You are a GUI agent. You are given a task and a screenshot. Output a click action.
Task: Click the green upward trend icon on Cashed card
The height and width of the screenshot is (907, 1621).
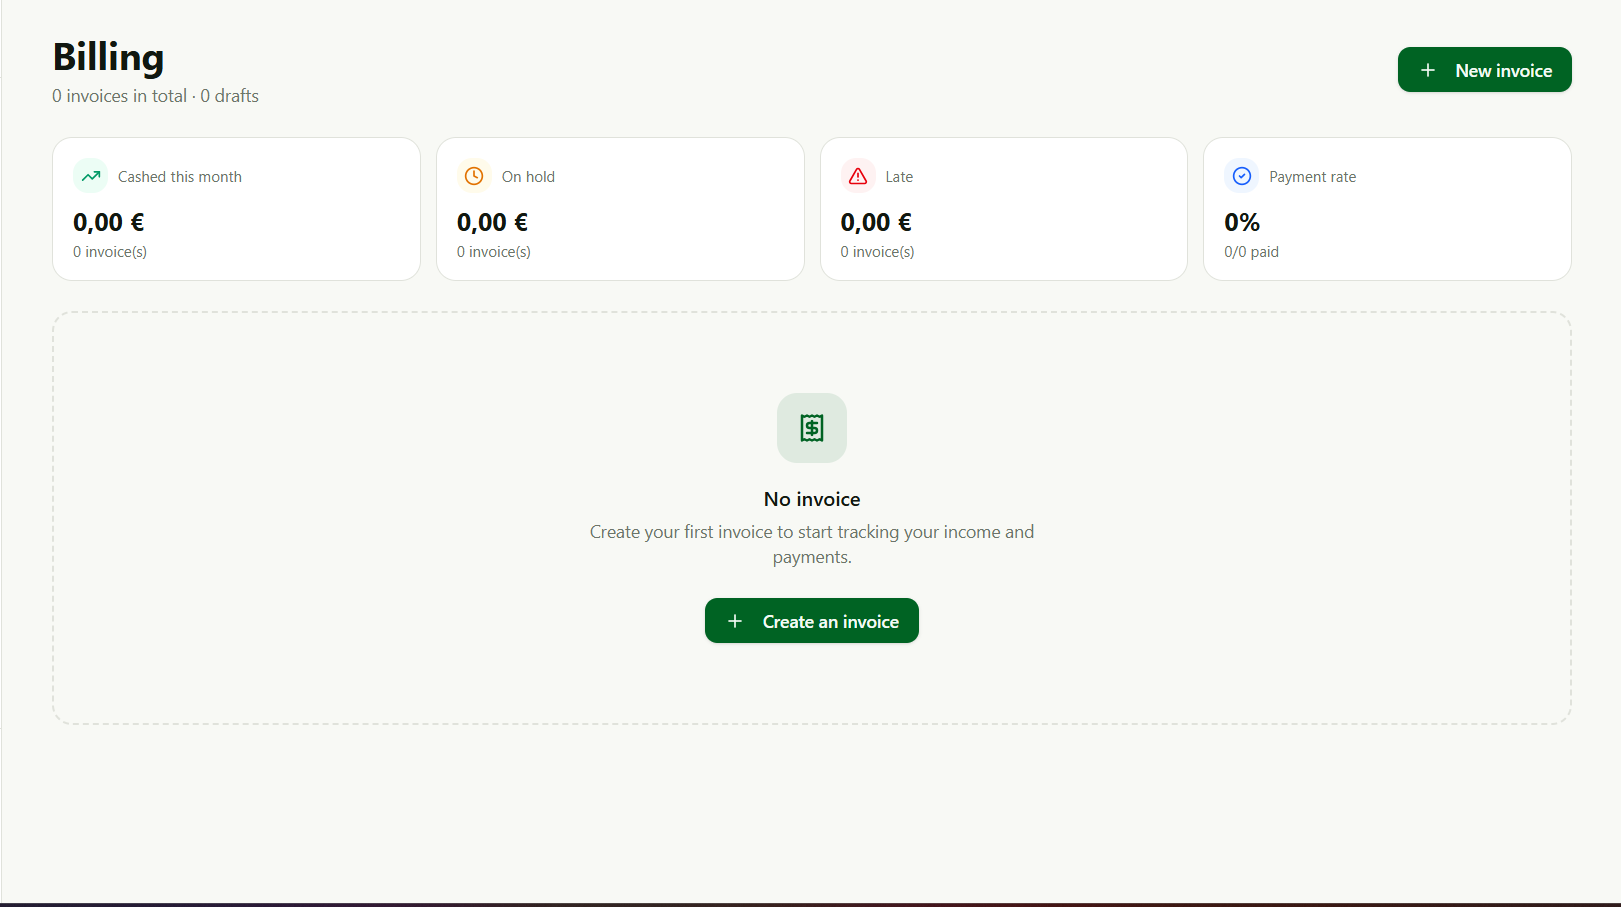coord(90,175)
